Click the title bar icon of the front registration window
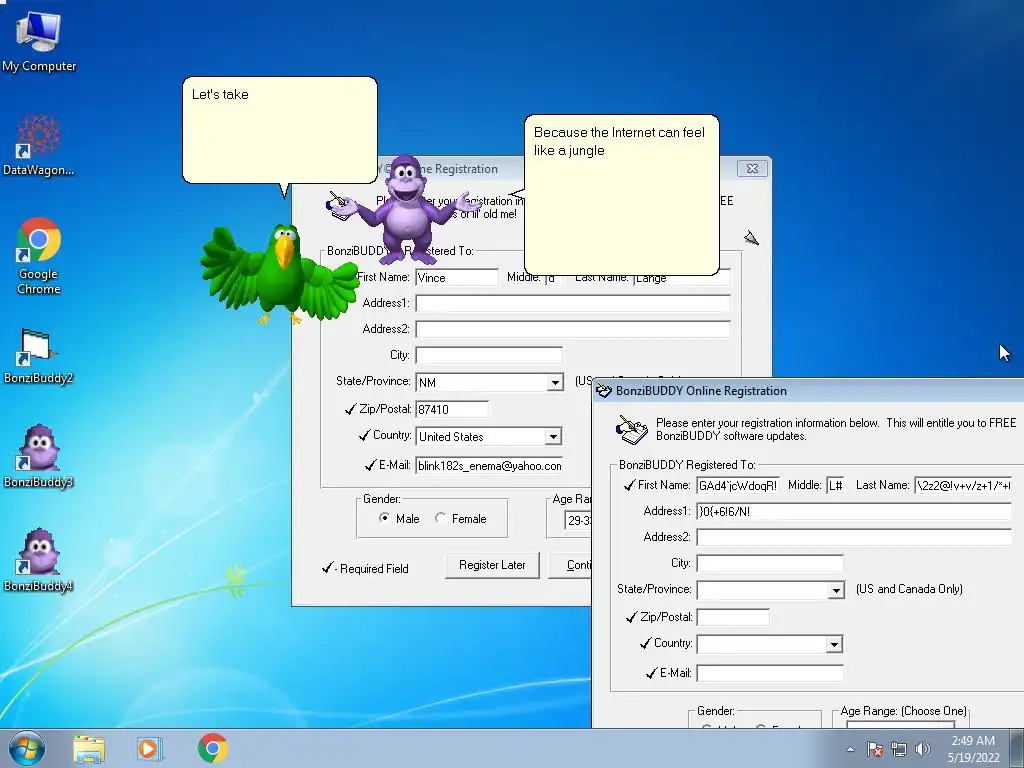The height and width of the screenshot is (768, 1024). (x=603, y=391)
